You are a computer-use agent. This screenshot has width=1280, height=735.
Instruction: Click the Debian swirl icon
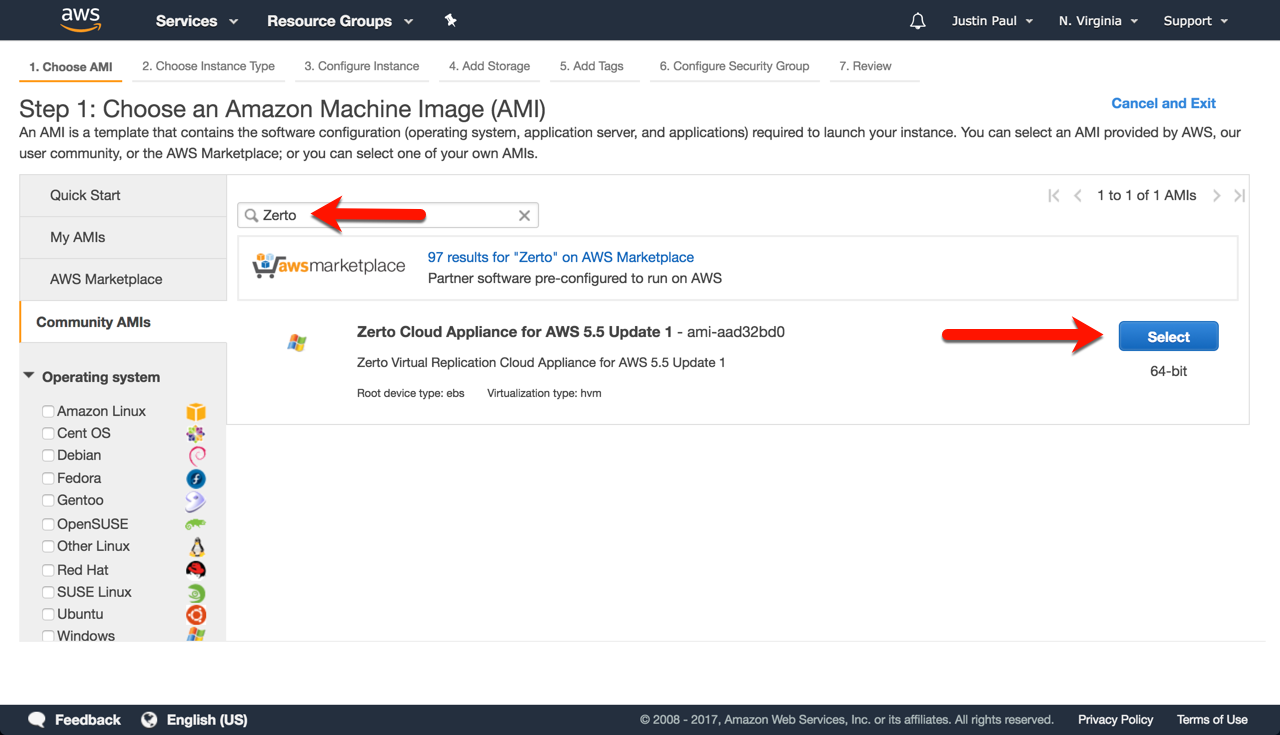coord(196,455)
